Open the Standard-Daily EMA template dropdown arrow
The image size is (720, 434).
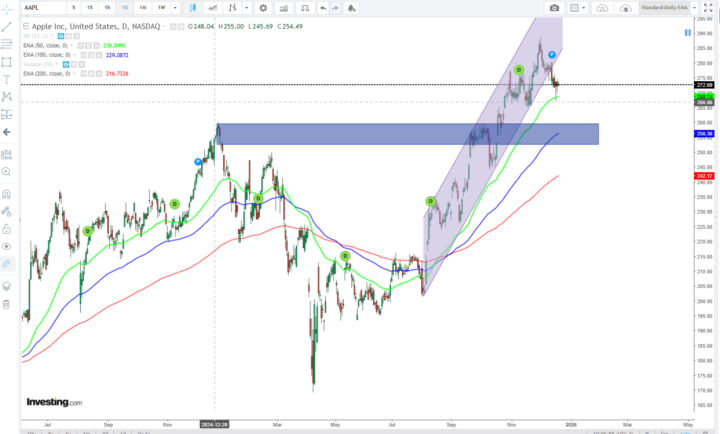(x=694, y=8)
